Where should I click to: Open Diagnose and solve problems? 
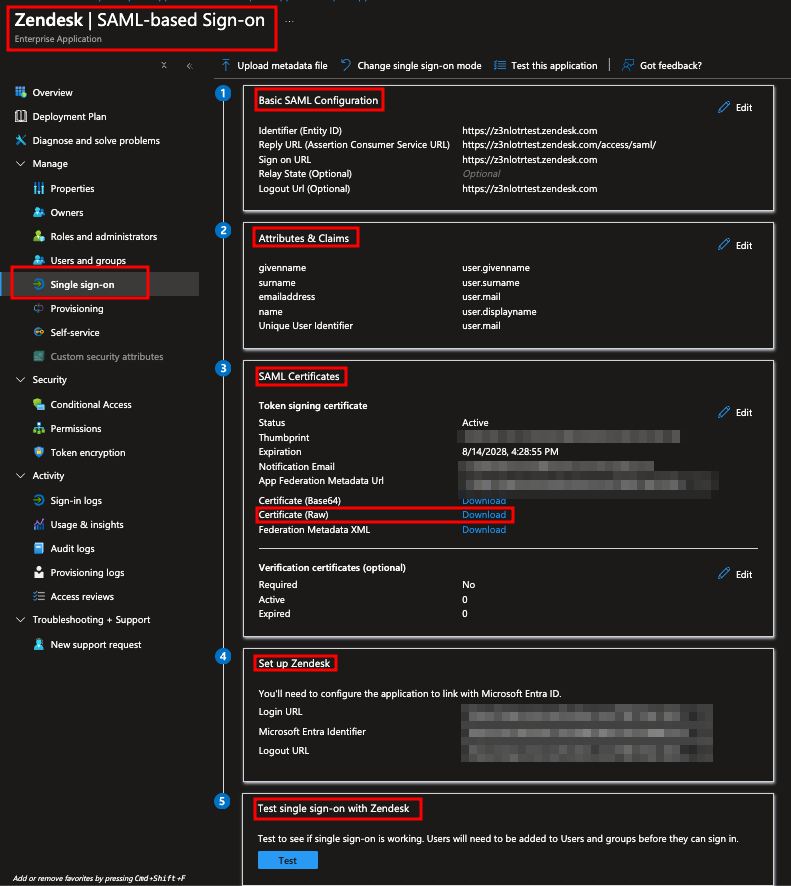pos(96,140)
